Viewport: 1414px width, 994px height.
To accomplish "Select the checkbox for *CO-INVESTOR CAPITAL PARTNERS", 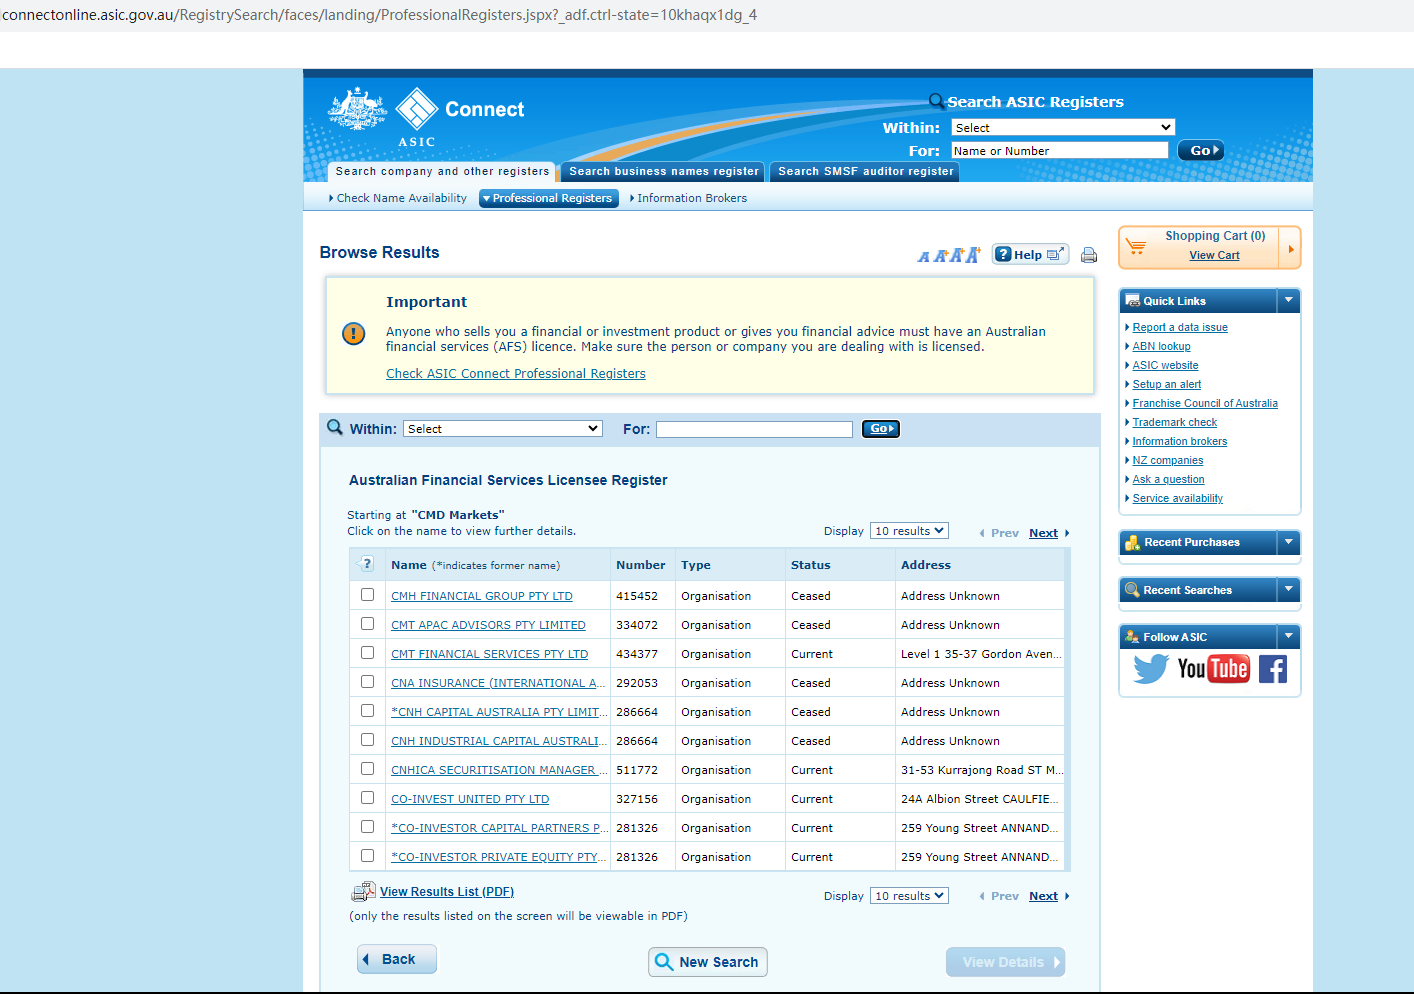I will (x=367, y=827).
